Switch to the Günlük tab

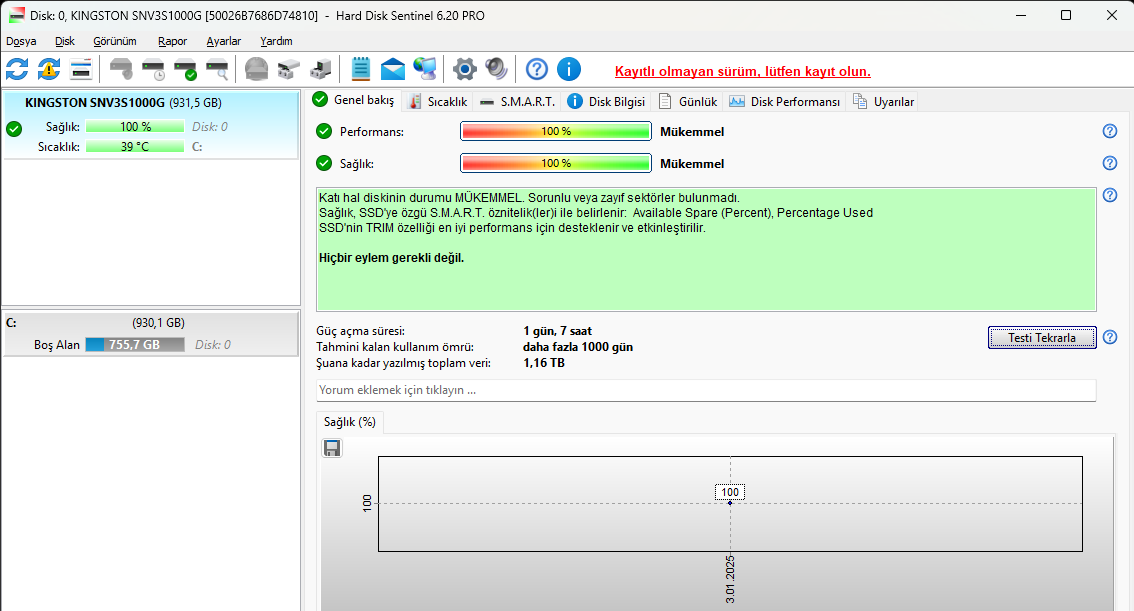coord(688,102)
